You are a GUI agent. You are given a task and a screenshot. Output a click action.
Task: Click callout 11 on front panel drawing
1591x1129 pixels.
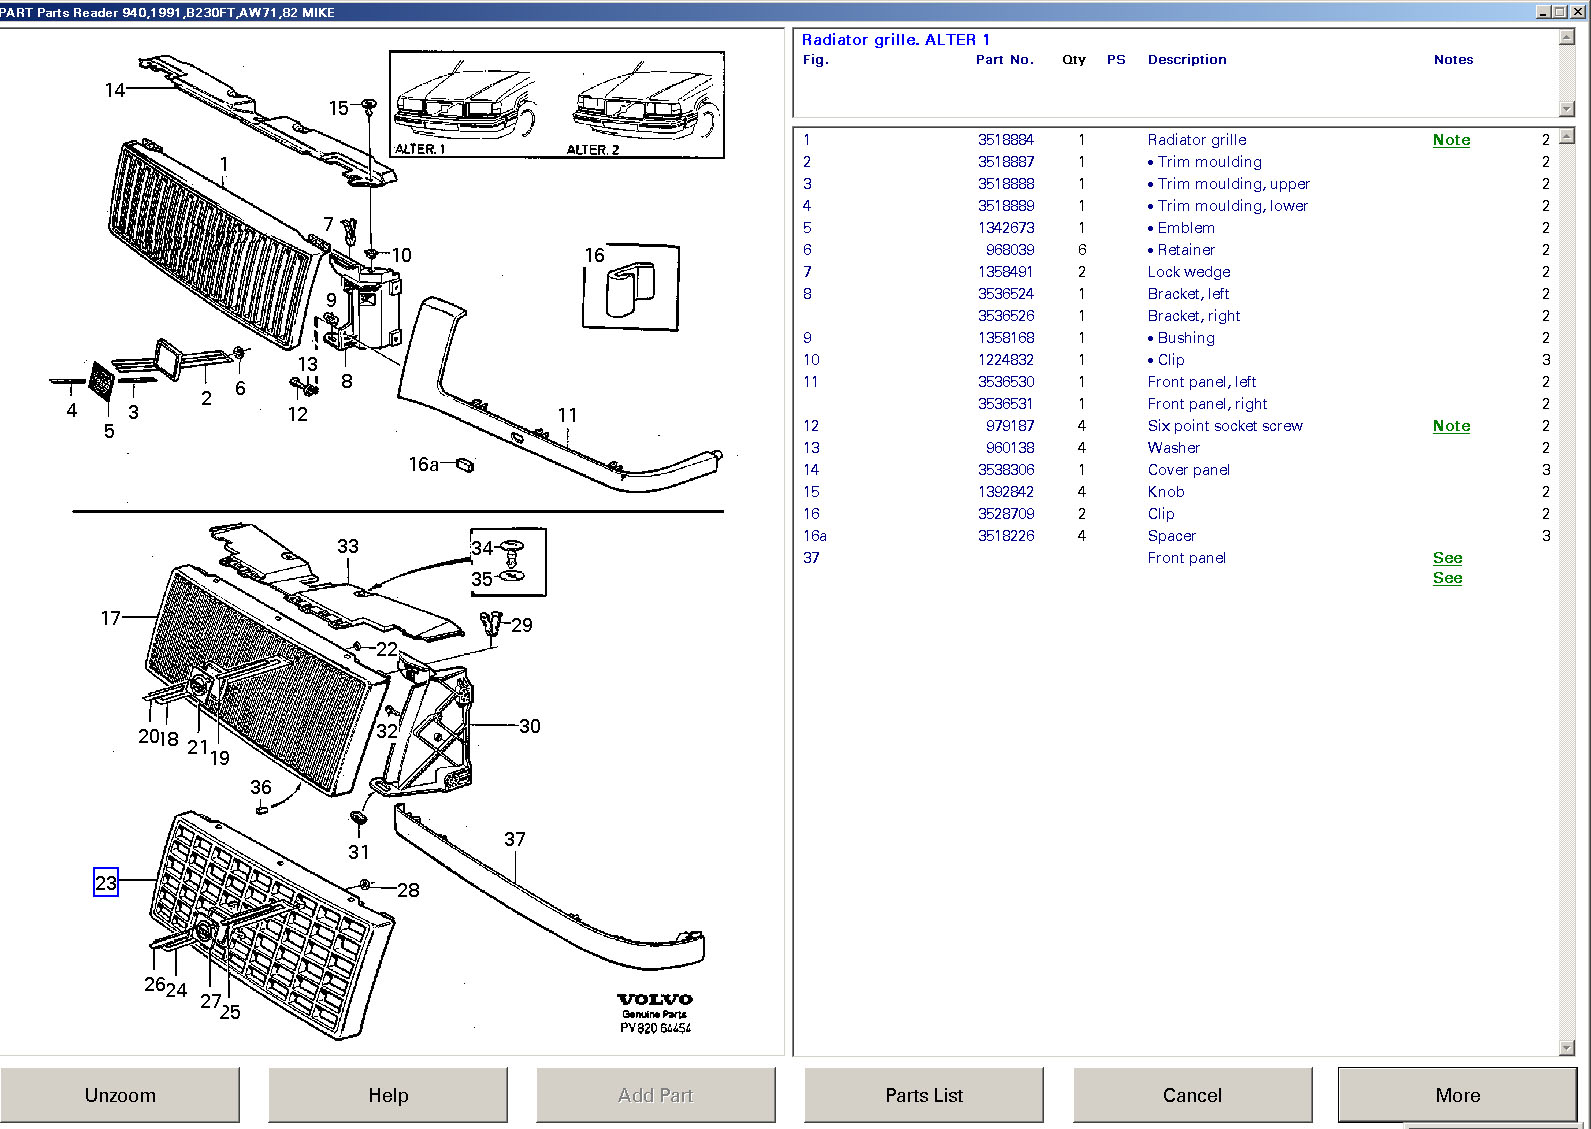567,415
